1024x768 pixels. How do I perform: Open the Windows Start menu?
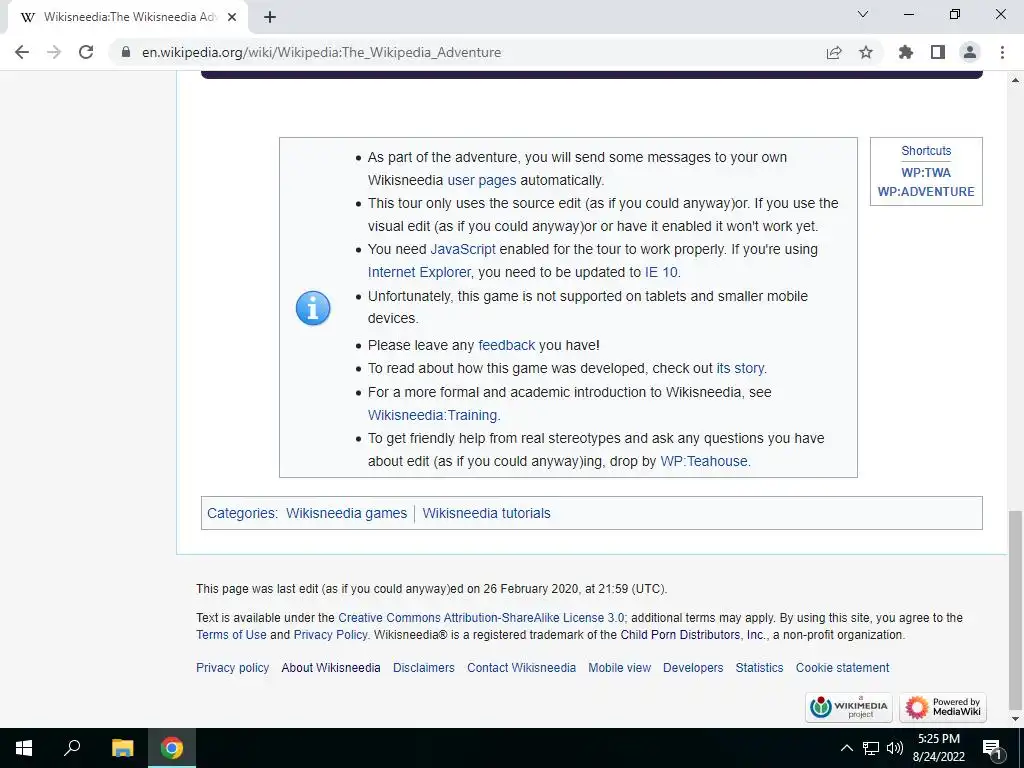(x=24, y=748)
